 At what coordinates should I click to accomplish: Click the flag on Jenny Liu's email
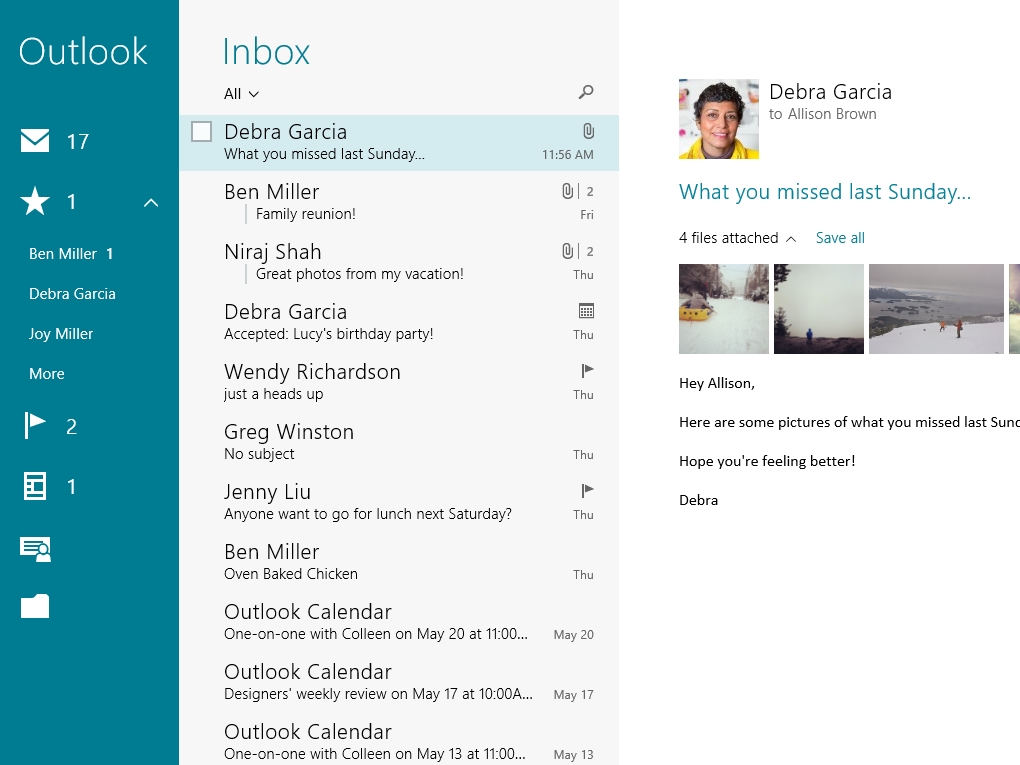coord(587,490)
